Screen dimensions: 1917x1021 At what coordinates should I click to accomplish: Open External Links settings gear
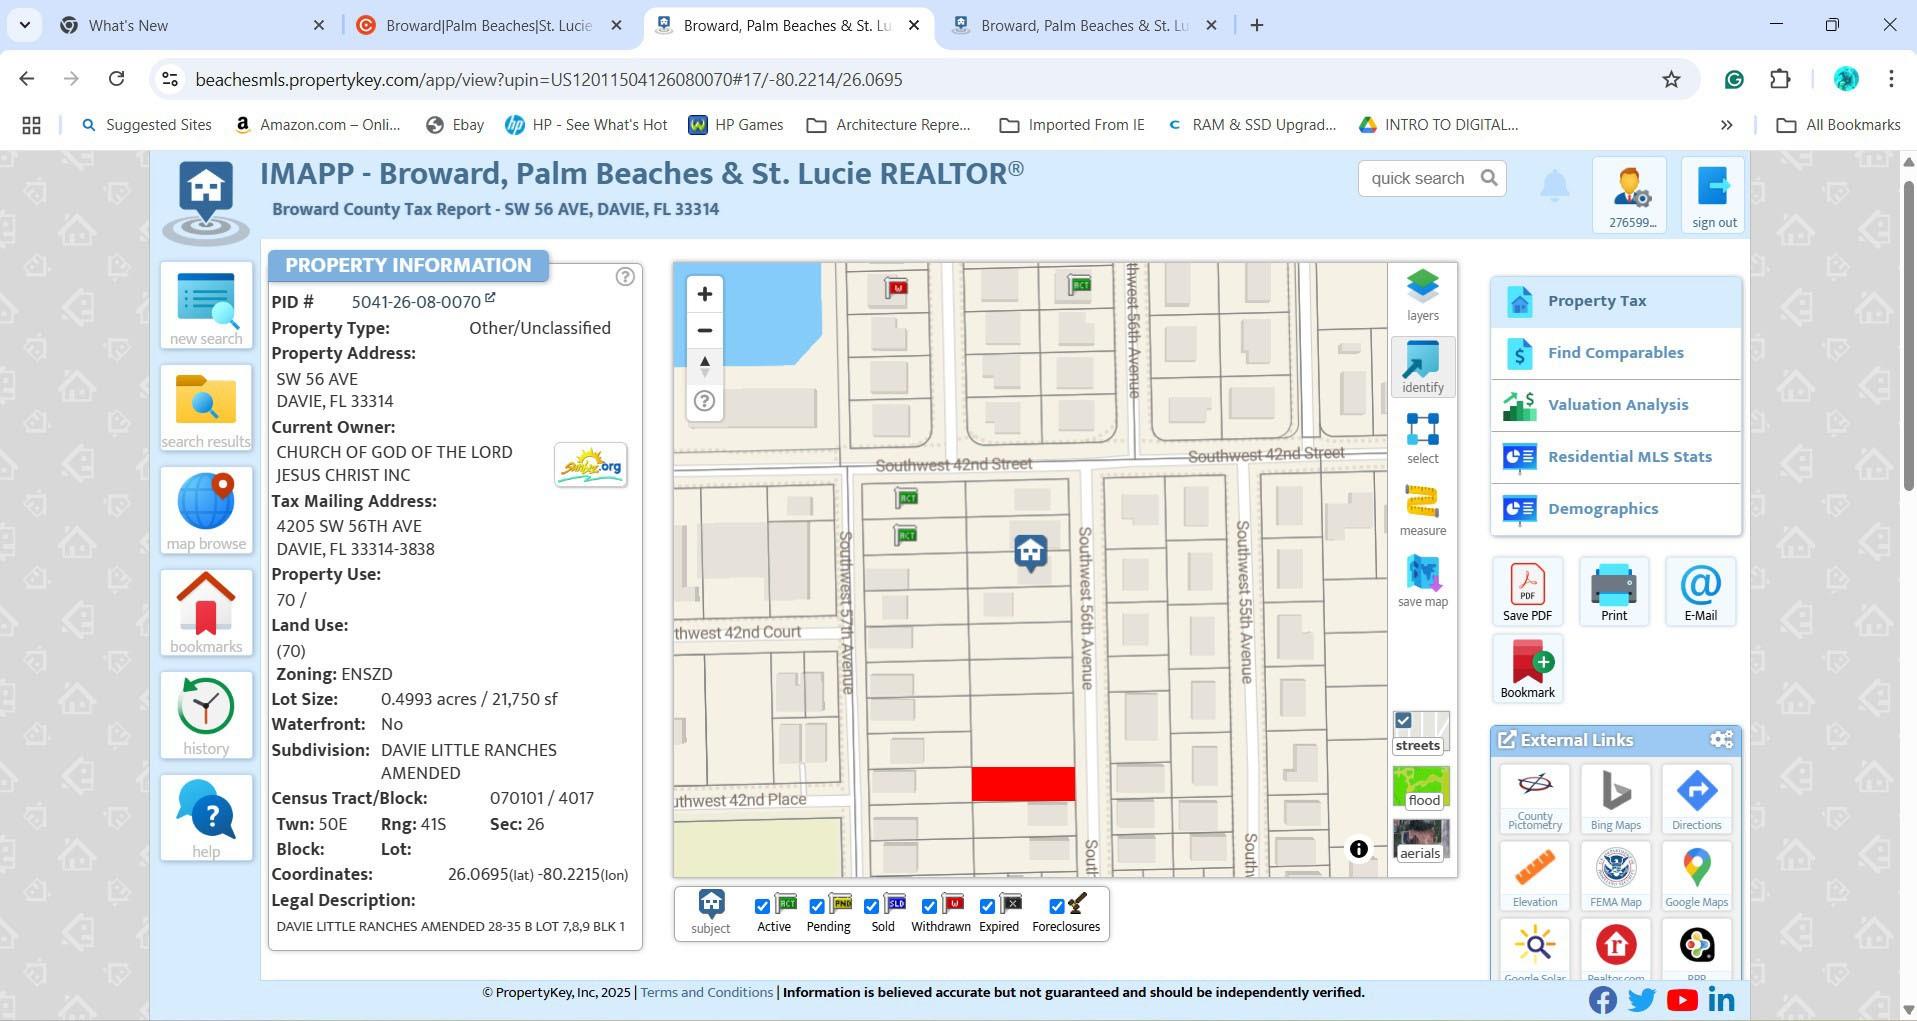(x=1720, y=740)
